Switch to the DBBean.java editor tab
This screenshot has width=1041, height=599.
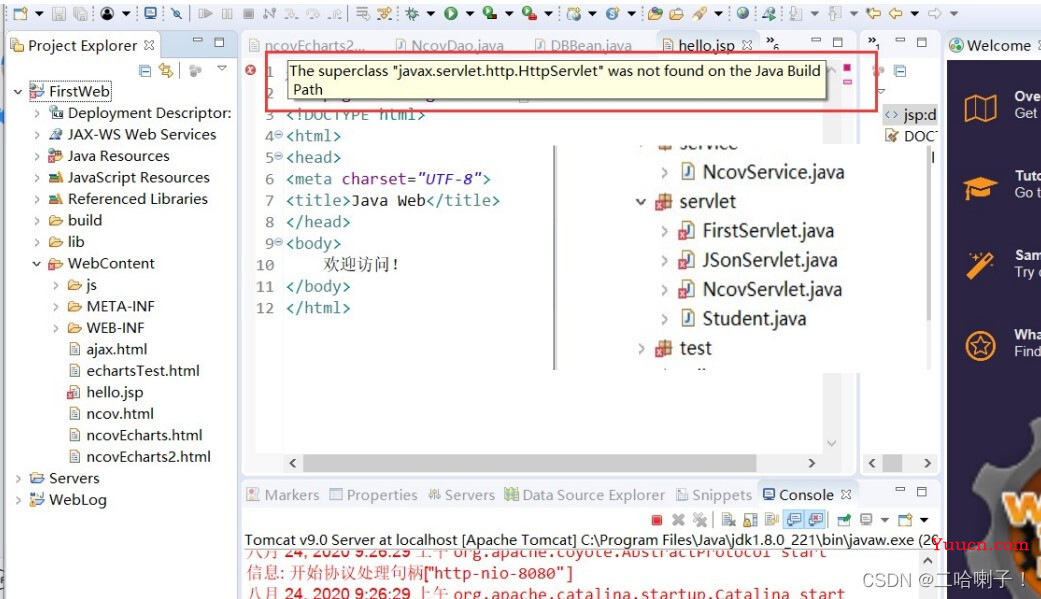click(x=584, y=45)
